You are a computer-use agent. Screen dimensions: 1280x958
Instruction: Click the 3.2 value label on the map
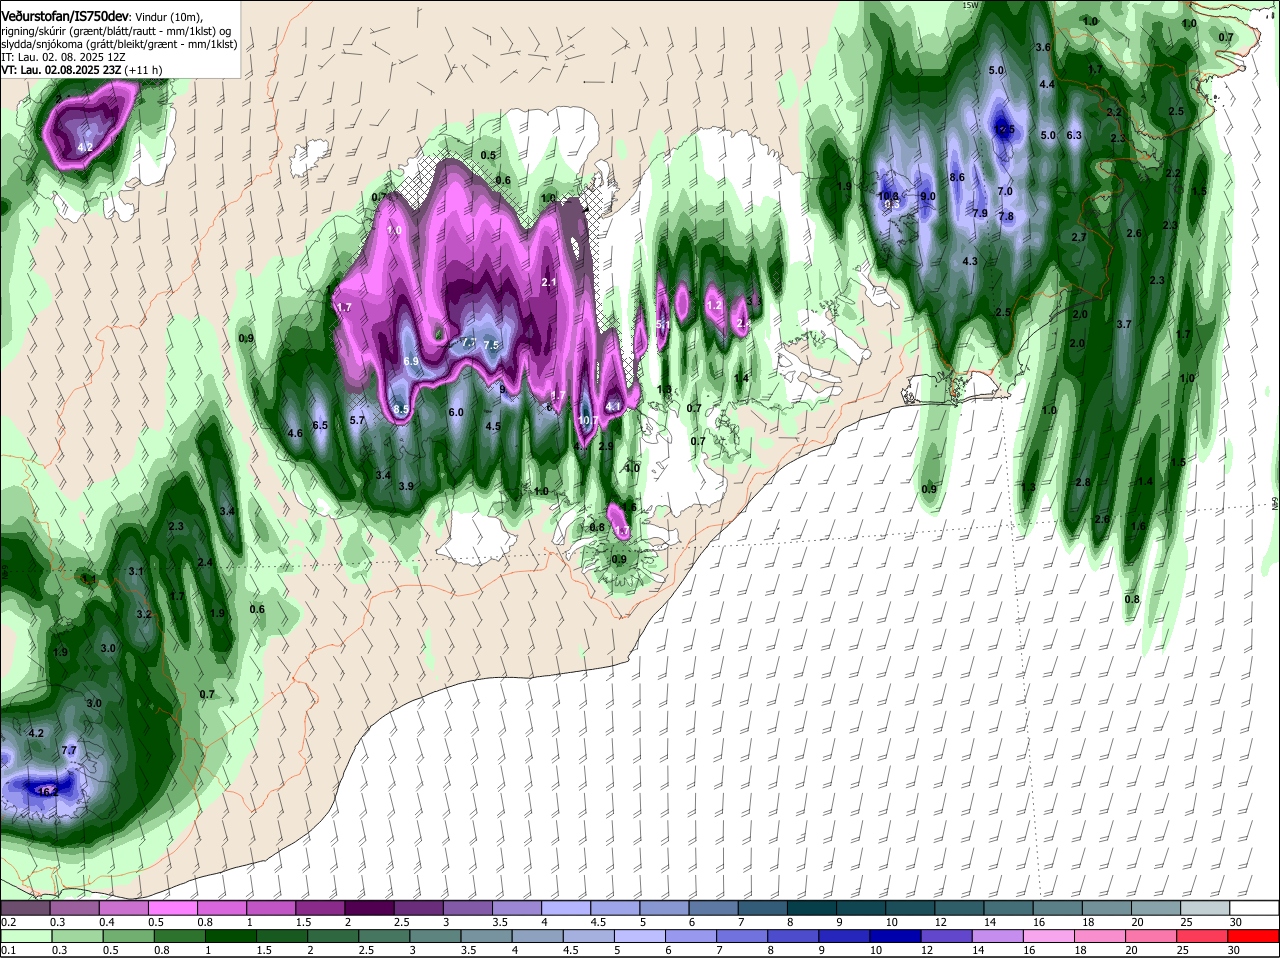coord(143,614)
